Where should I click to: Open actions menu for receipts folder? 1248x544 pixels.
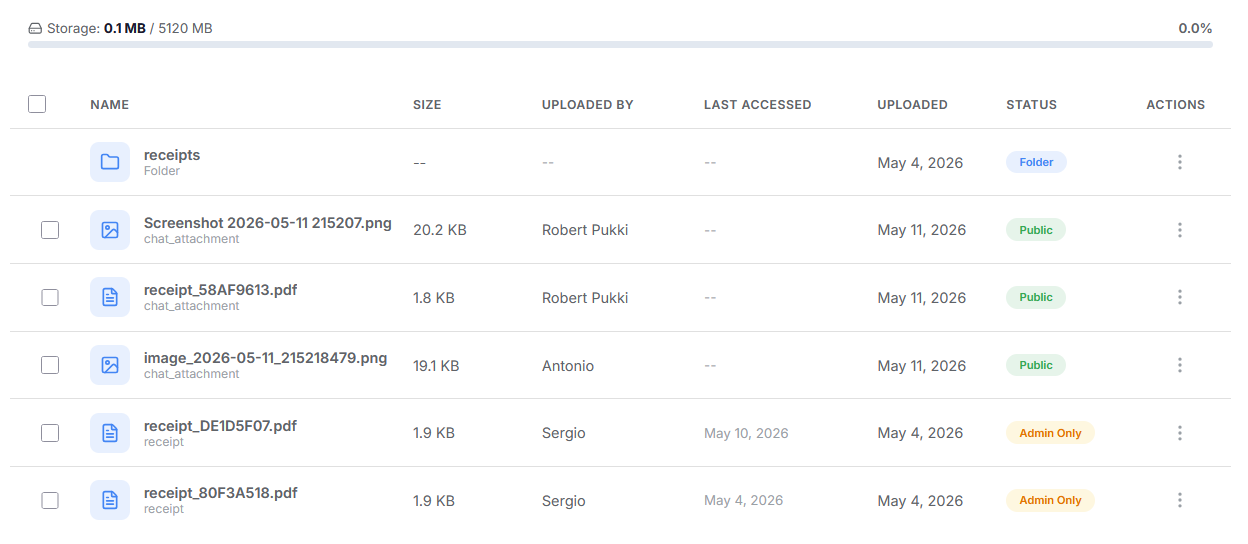(1180, 162)
